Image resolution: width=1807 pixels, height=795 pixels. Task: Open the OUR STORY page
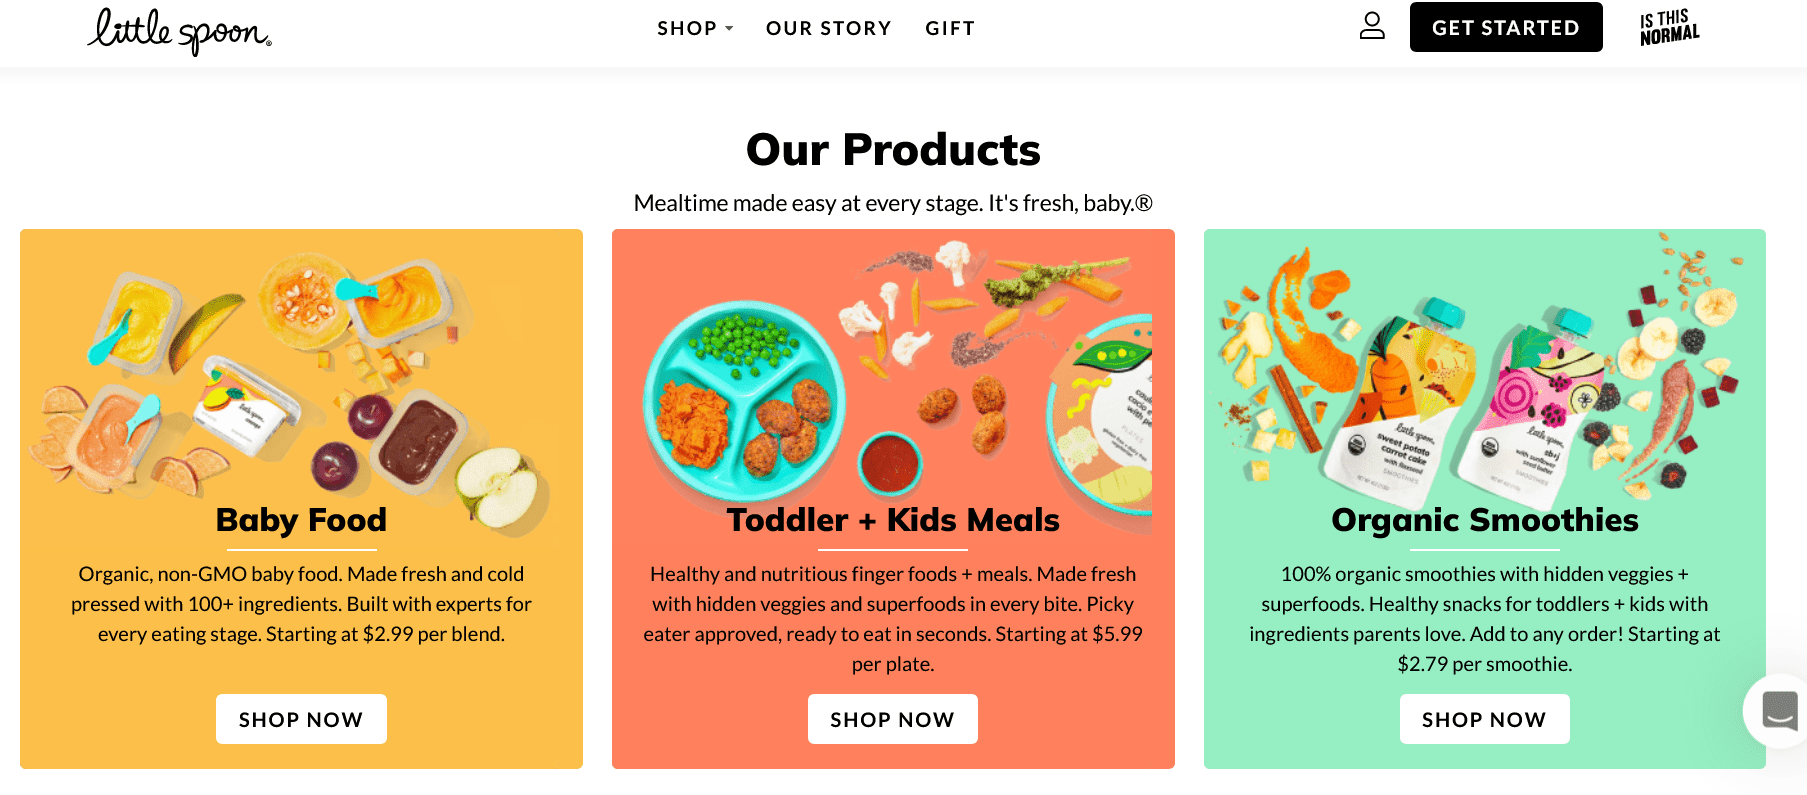click(x=828, y=28)
